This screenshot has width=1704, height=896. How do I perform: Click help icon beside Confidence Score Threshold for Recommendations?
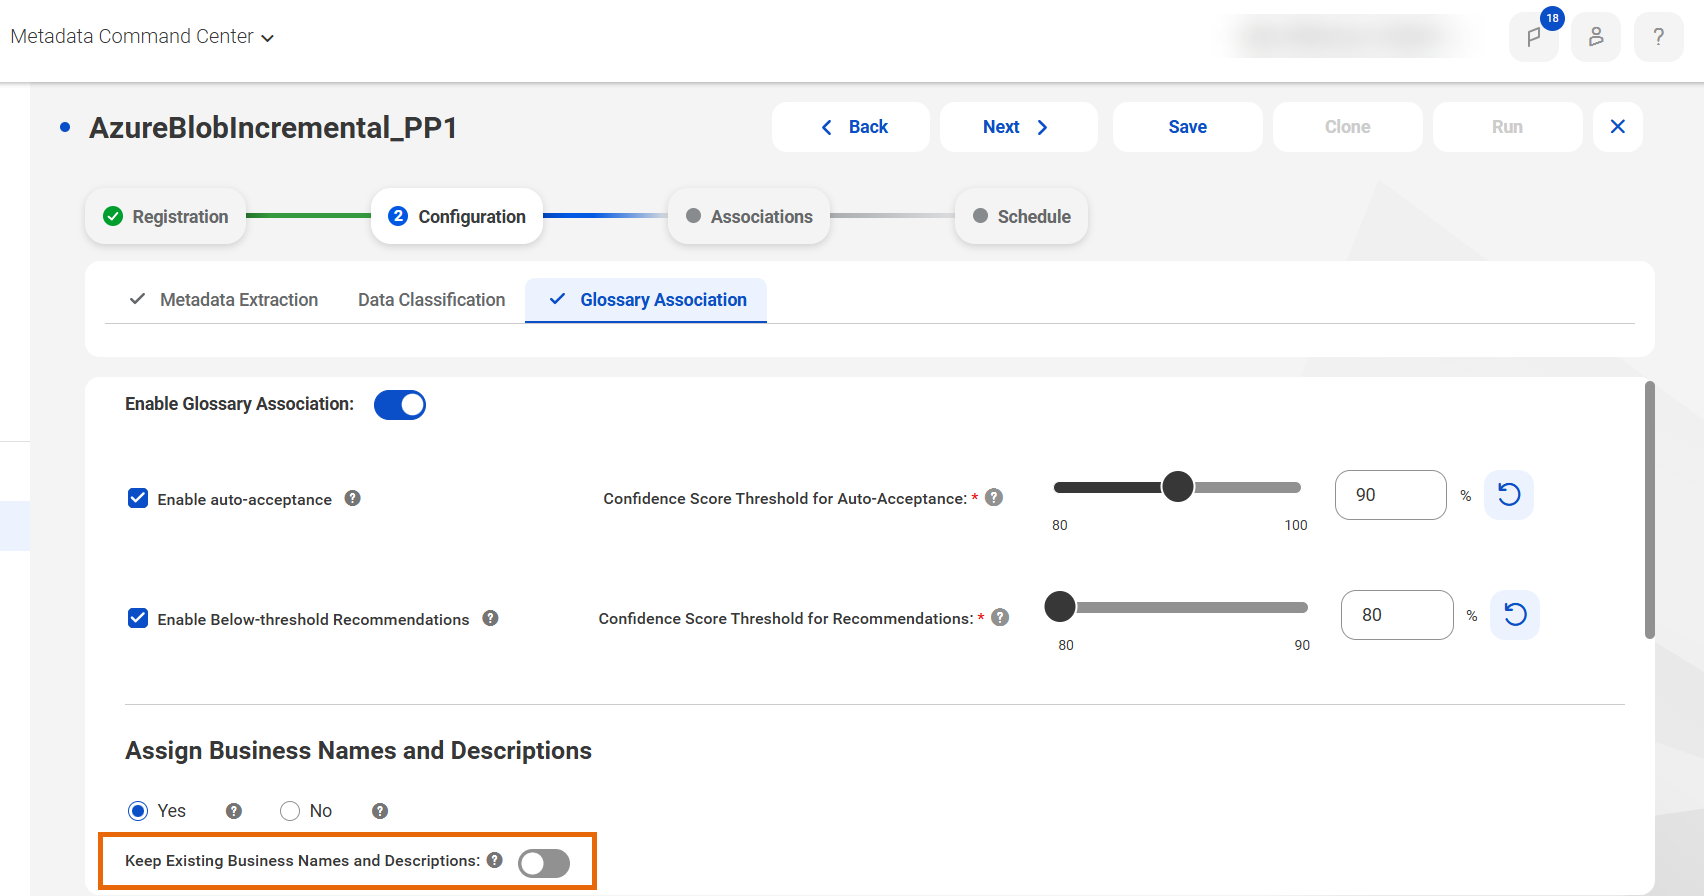pos(1000,617)
